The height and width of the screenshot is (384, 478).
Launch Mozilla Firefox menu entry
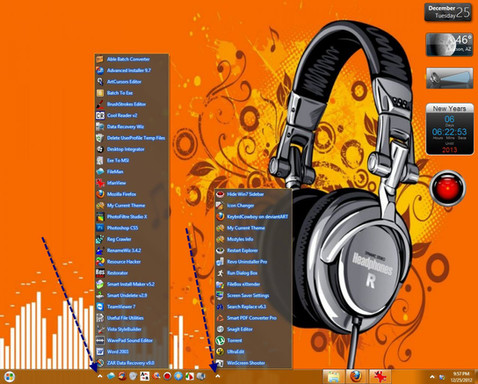pyautogui.click(x=121, y=194)
